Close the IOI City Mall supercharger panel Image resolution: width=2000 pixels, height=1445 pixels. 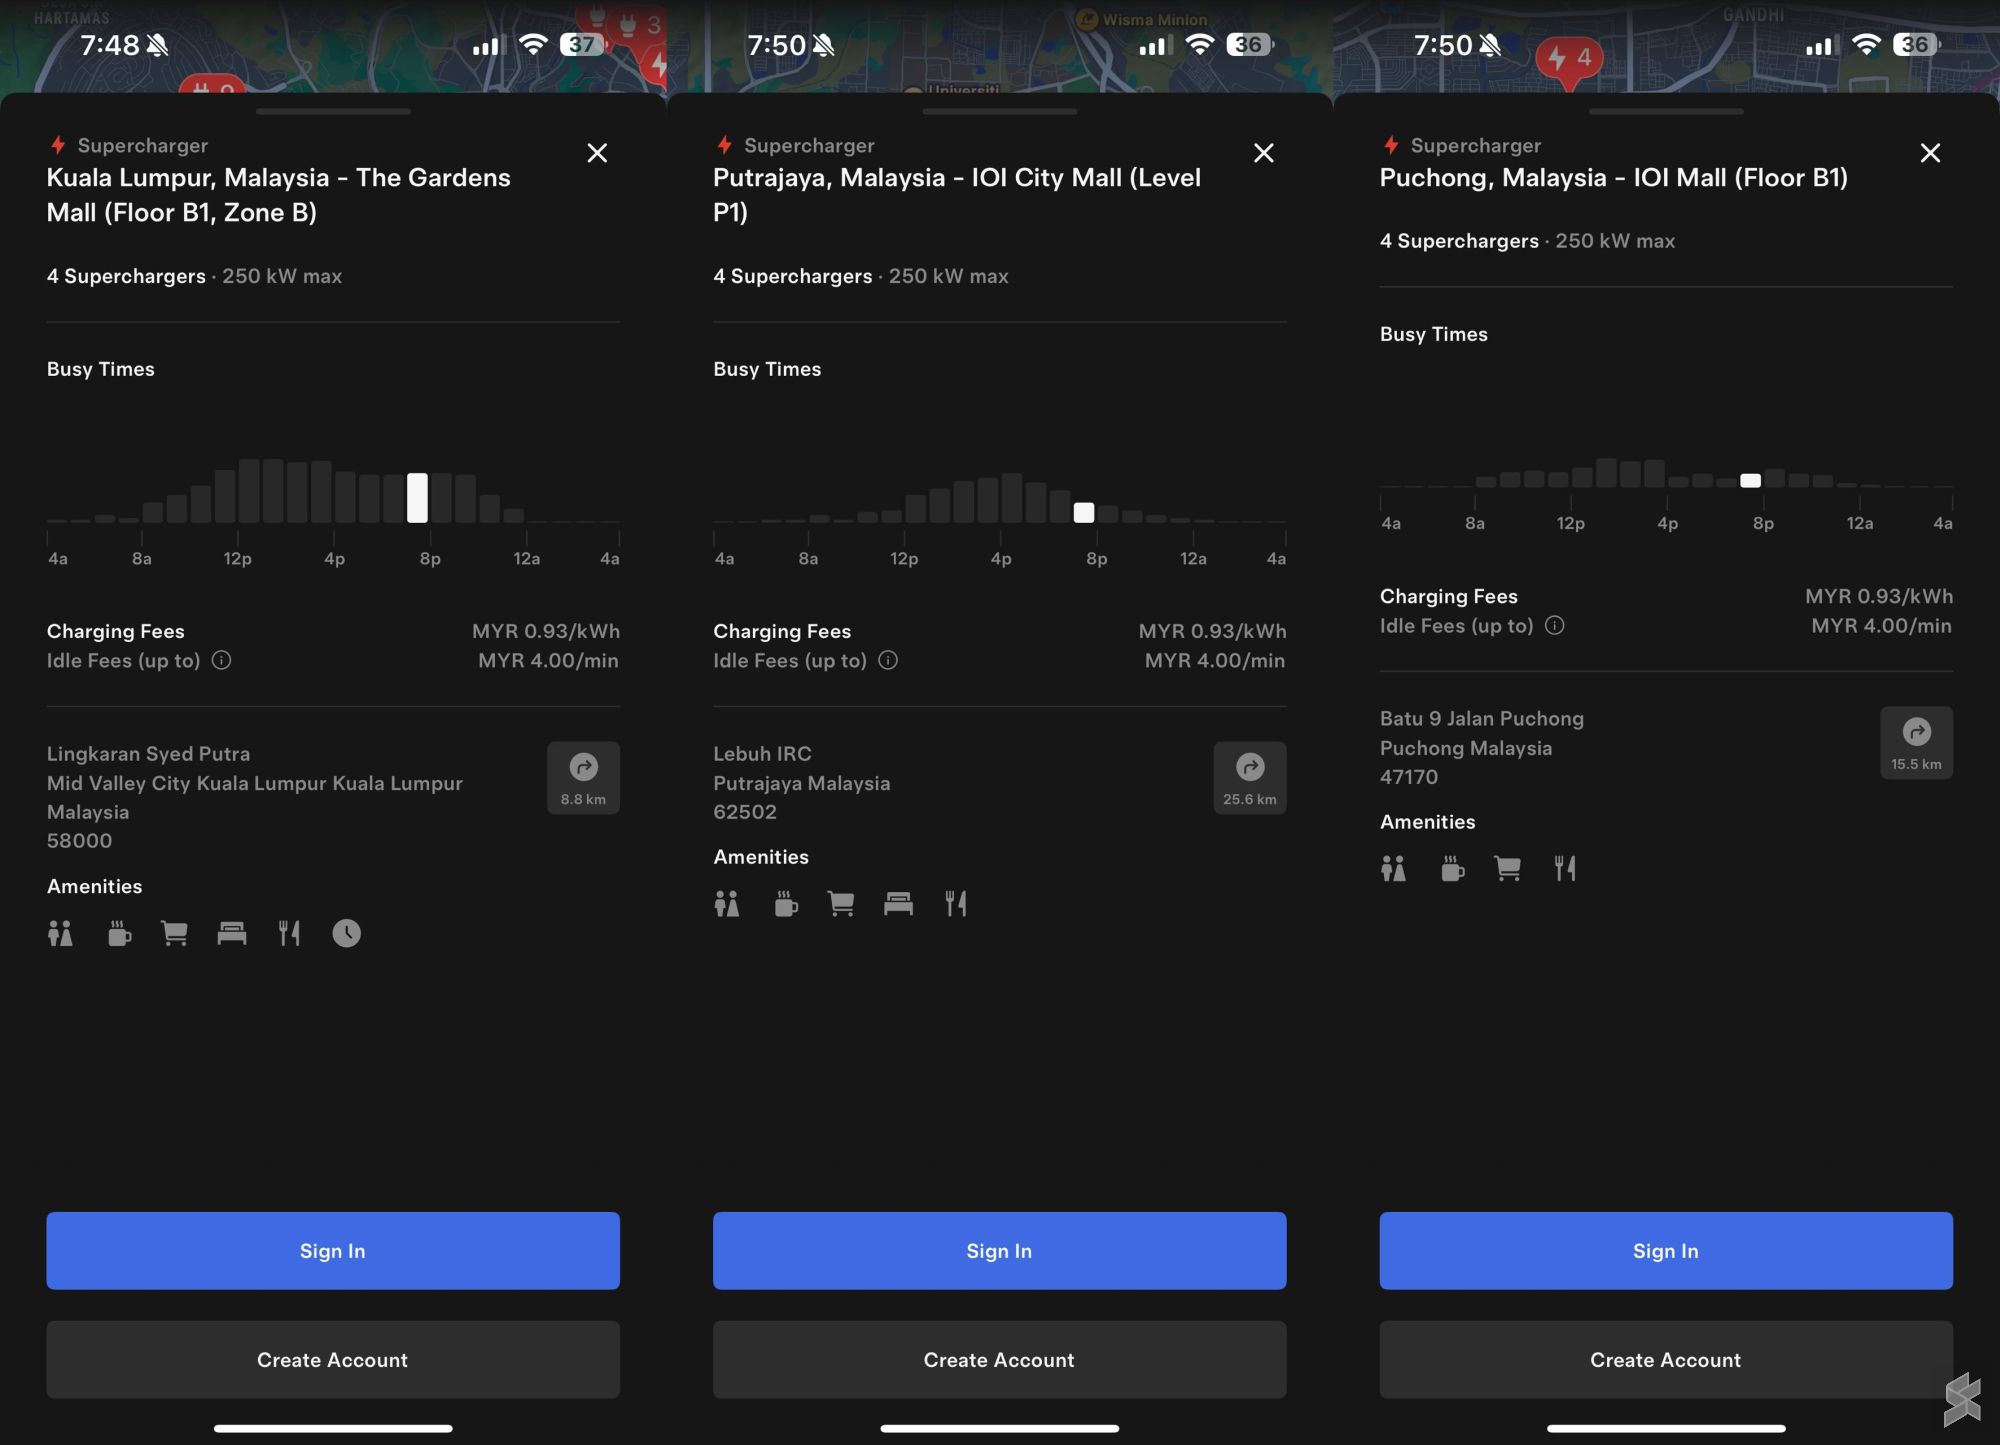(1263, 153)
